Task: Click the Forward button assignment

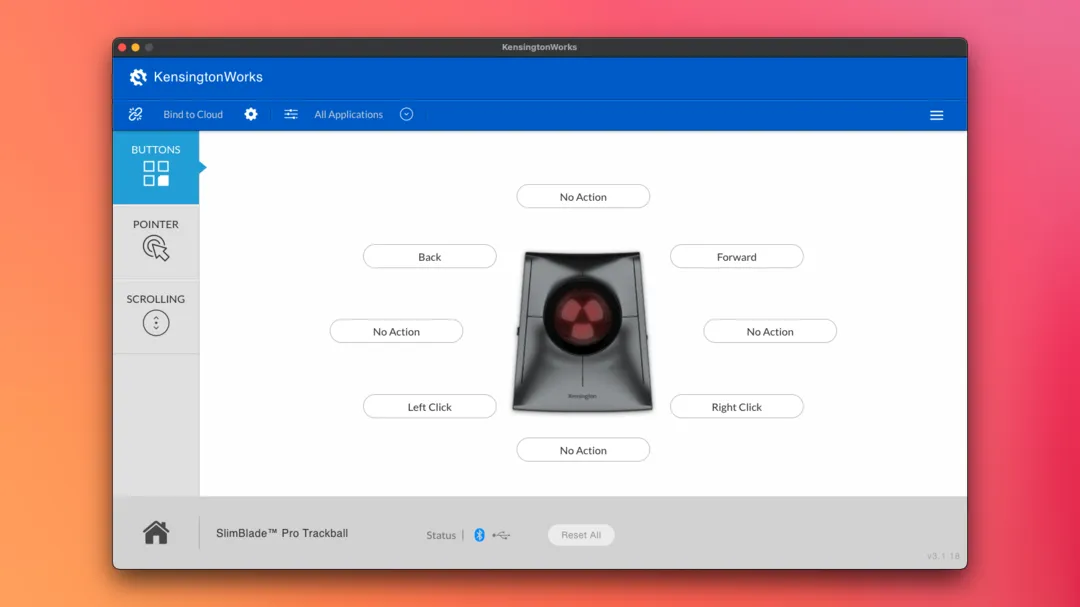Action: tap(736, 256)
